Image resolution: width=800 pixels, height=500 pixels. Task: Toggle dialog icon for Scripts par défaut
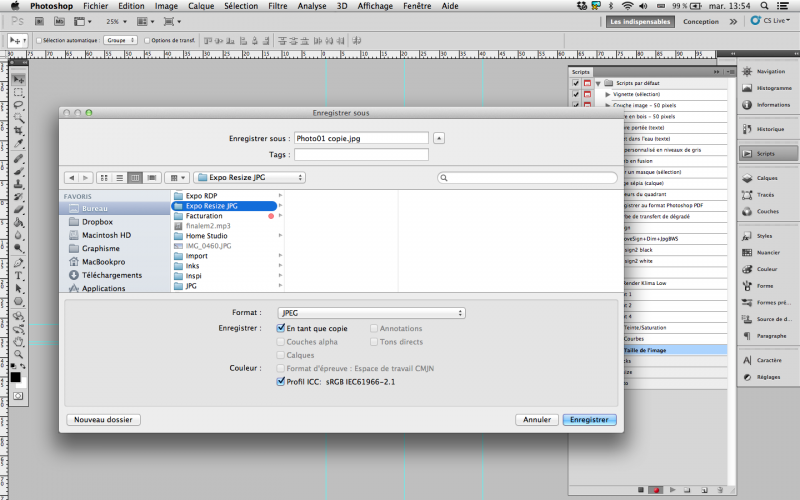pyautogui.click(x=587, y=83)
